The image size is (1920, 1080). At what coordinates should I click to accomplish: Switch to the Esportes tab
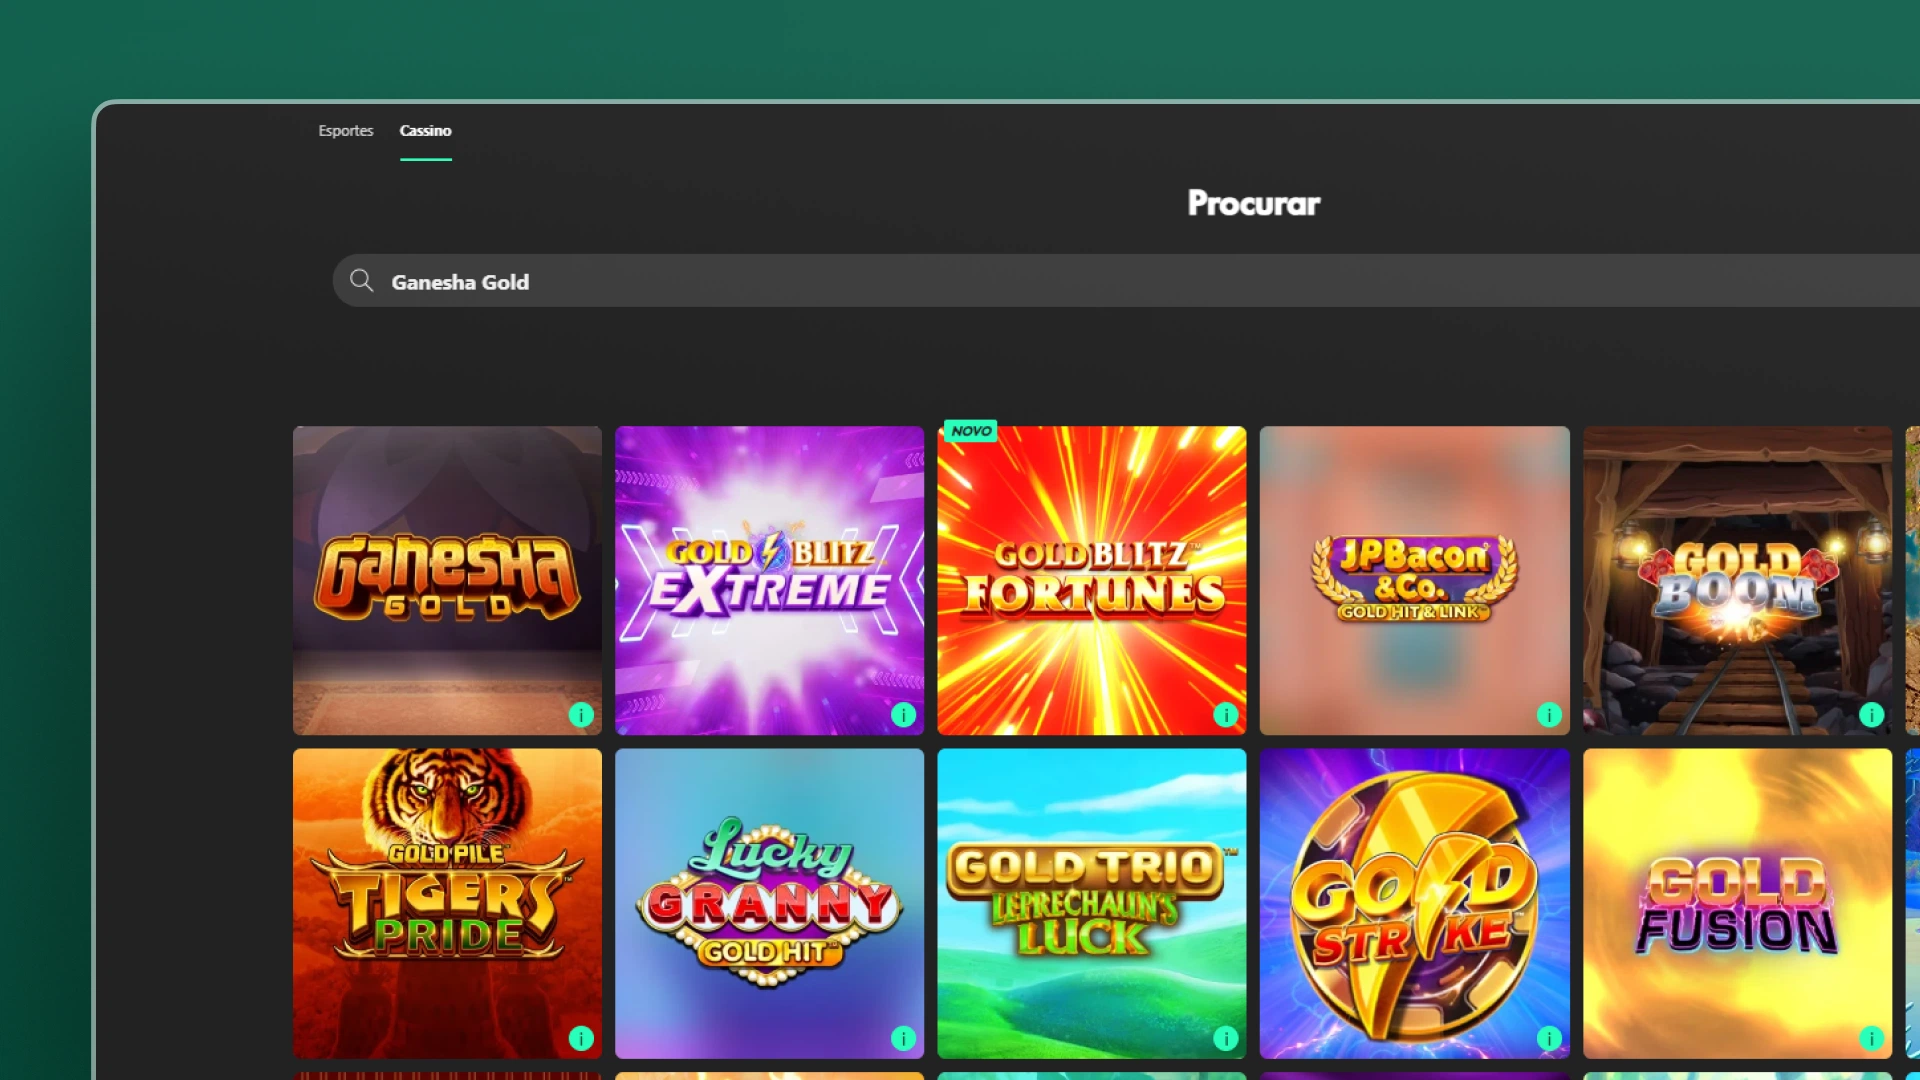point(345,130)
